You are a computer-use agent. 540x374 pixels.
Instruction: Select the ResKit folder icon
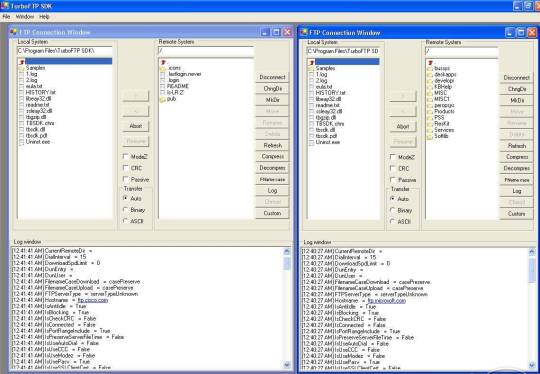point(430,124)
